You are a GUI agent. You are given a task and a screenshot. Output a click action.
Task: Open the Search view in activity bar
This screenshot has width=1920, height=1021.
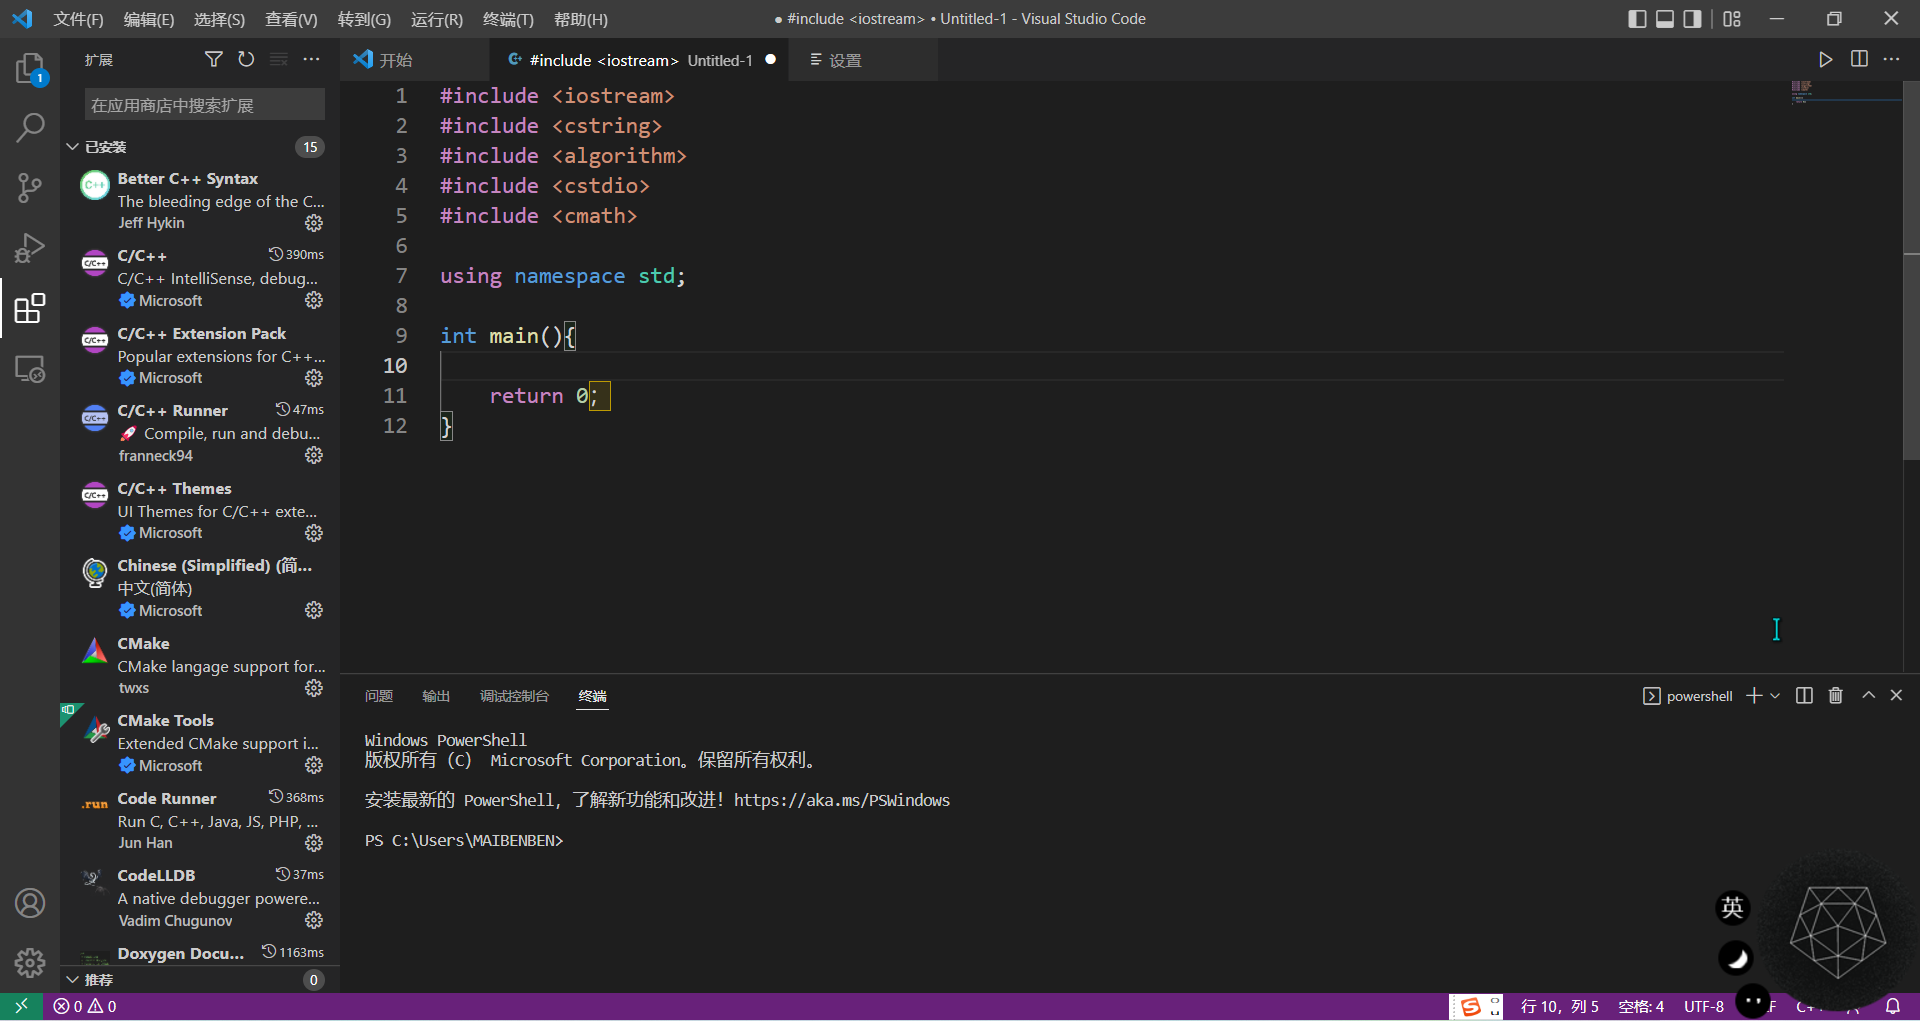[x=30, y=127]
